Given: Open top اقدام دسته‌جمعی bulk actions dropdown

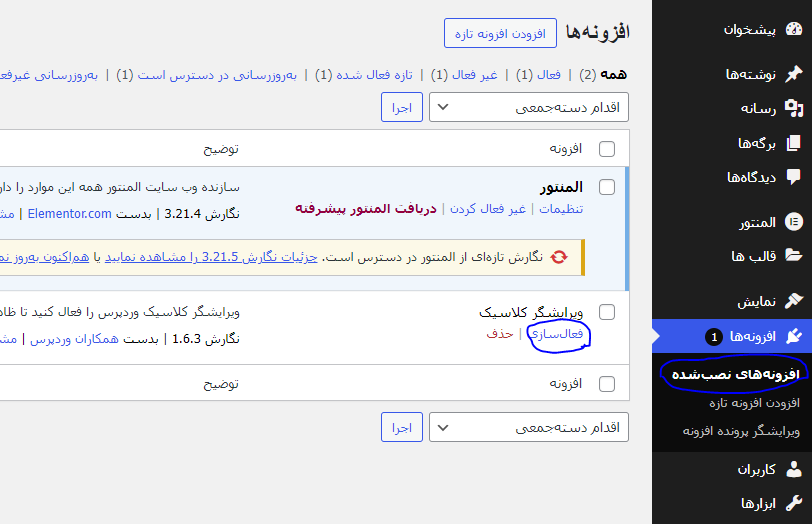Looking at the screenshot, I should (529, 107).
